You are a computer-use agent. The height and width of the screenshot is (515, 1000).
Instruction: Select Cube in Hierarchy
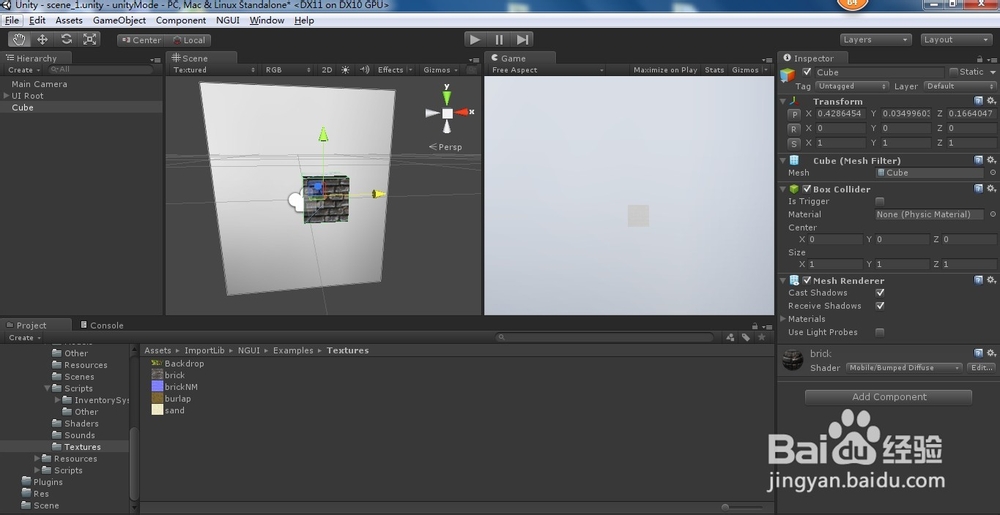22,107
